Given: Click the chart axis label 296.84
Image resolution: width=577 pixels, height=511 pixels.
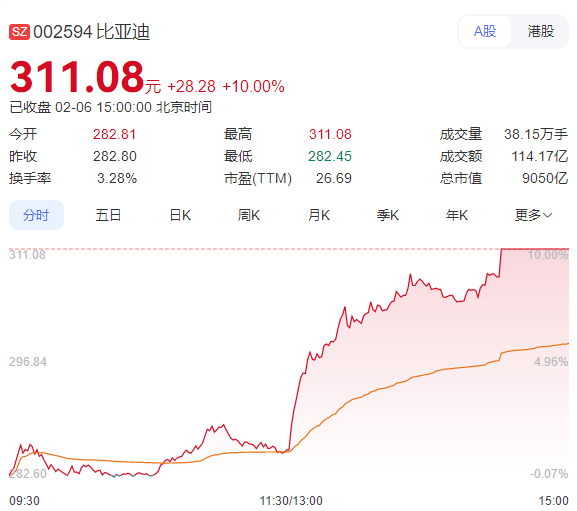Looking at the screenshot, I should point(28,362).
